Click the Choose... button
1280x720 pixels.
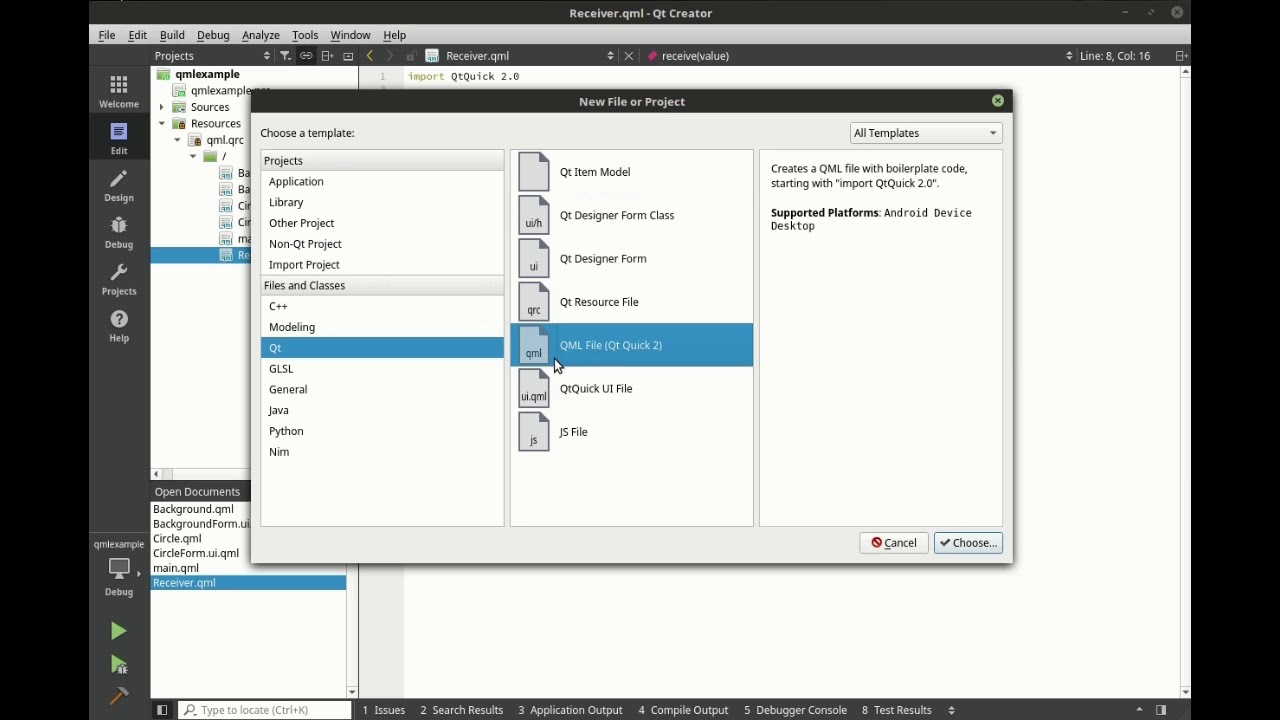(x=968, y=543)
